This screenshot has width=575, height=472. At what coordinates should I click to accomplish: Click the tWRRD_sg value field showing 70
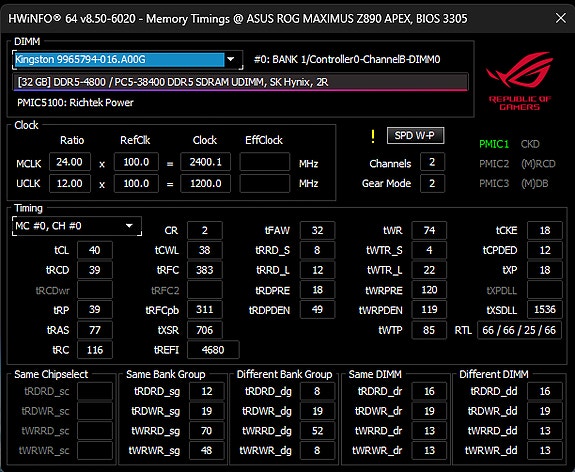207,431
